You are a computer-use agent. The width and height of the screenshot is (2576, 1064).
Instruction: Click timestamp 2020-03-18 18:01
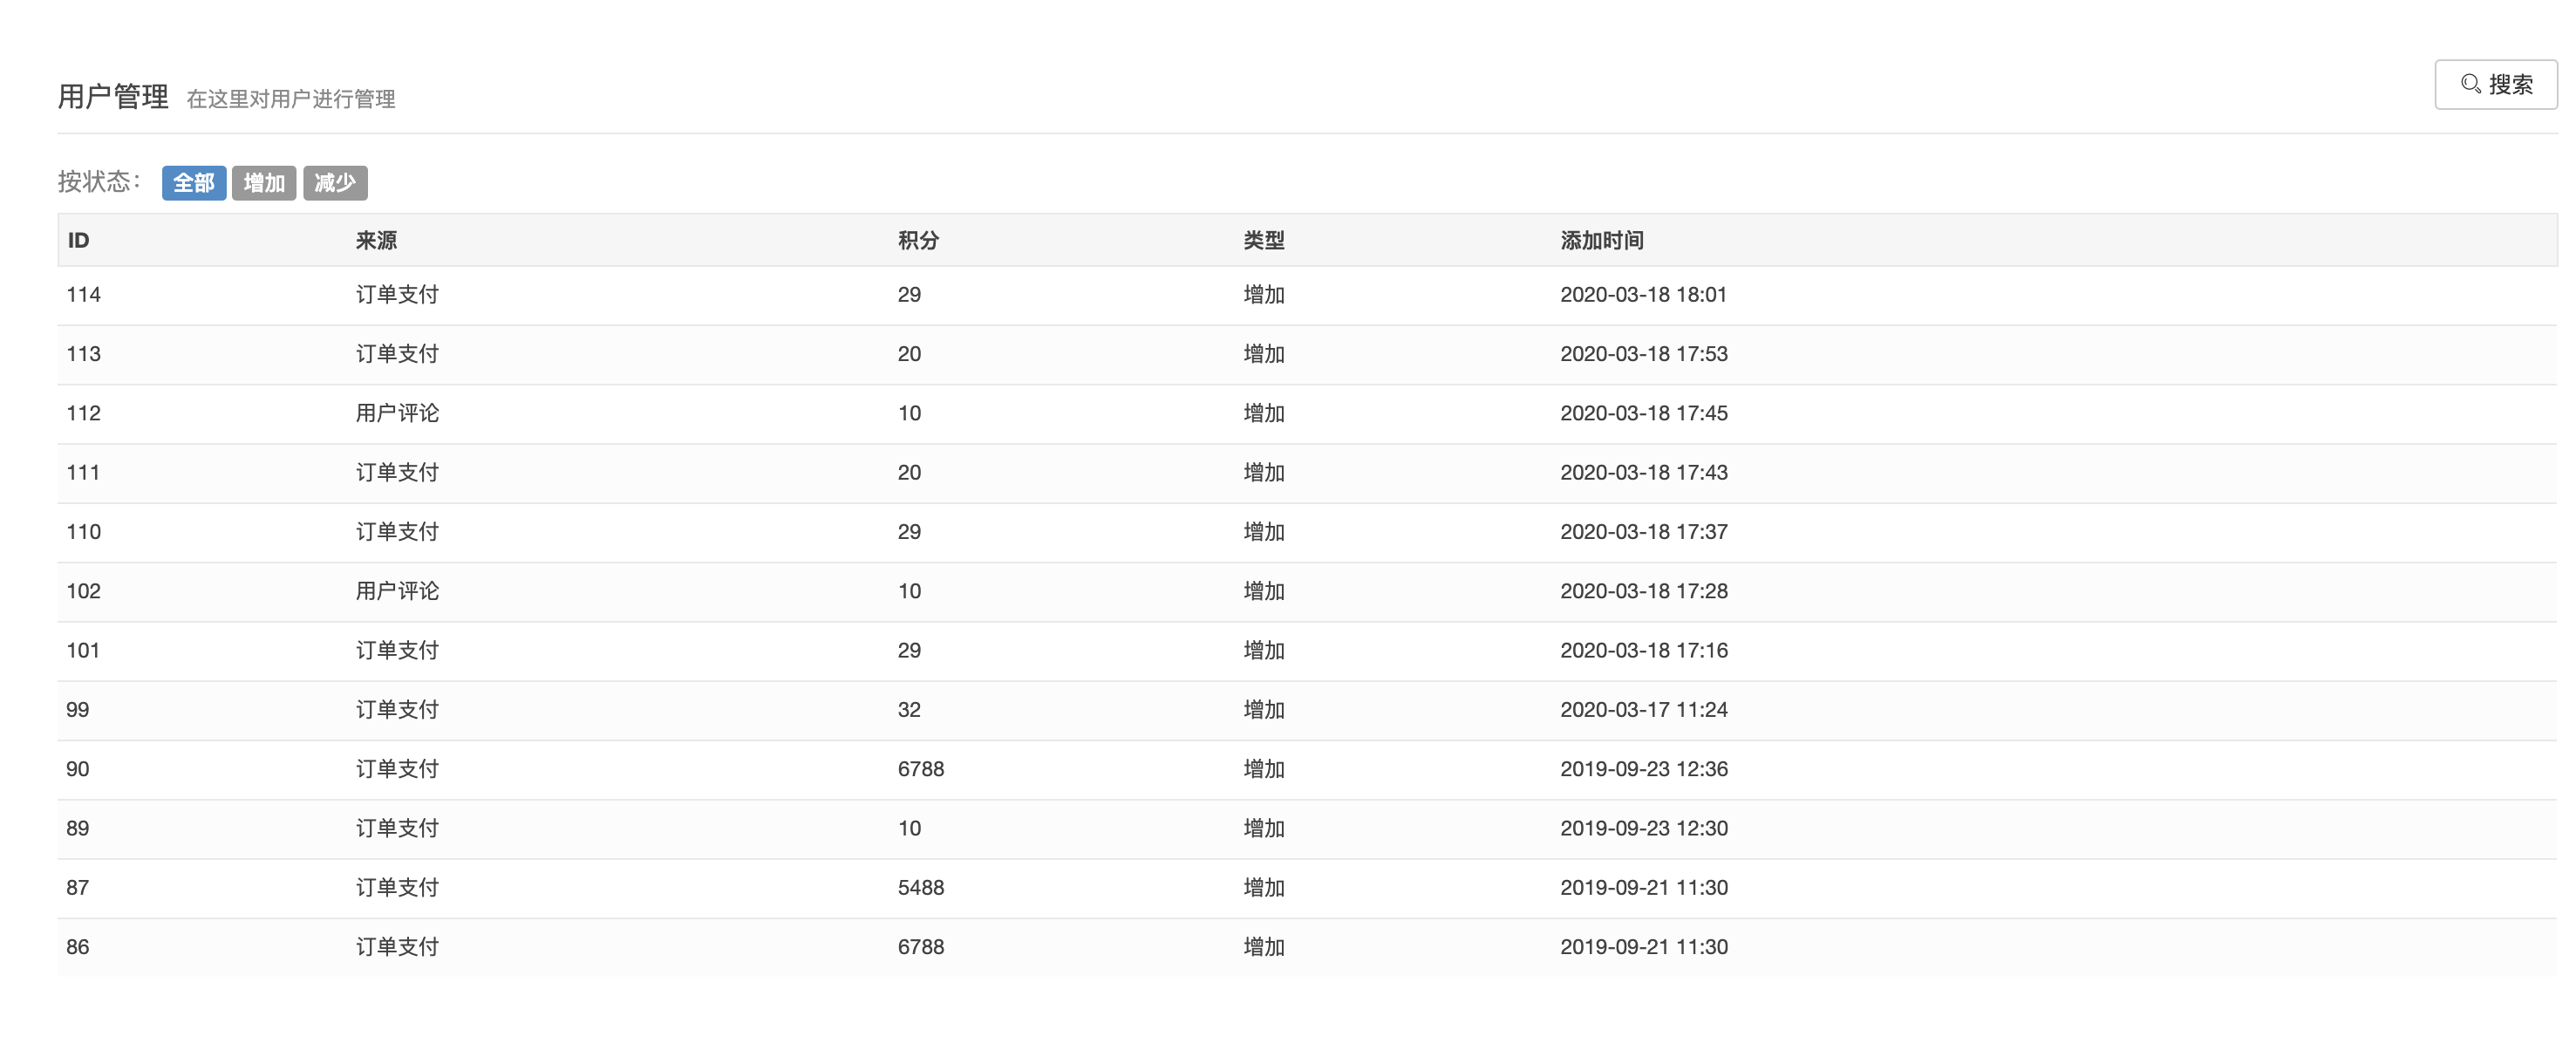click(x=1643, y=295)
